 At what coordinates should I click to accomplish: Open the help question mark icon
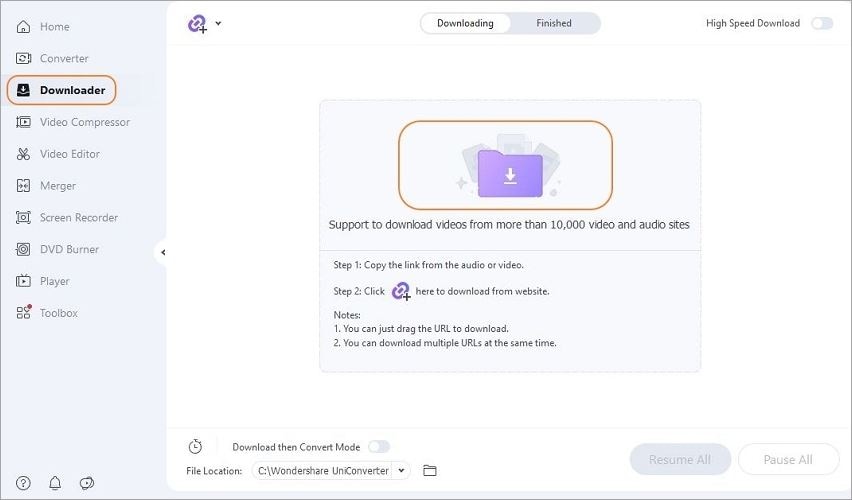tap(23, 483)
